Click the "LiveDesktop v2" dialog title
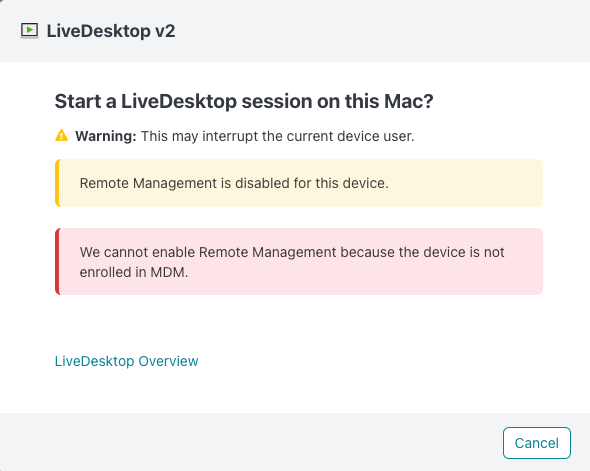 (x=111, y=31)
